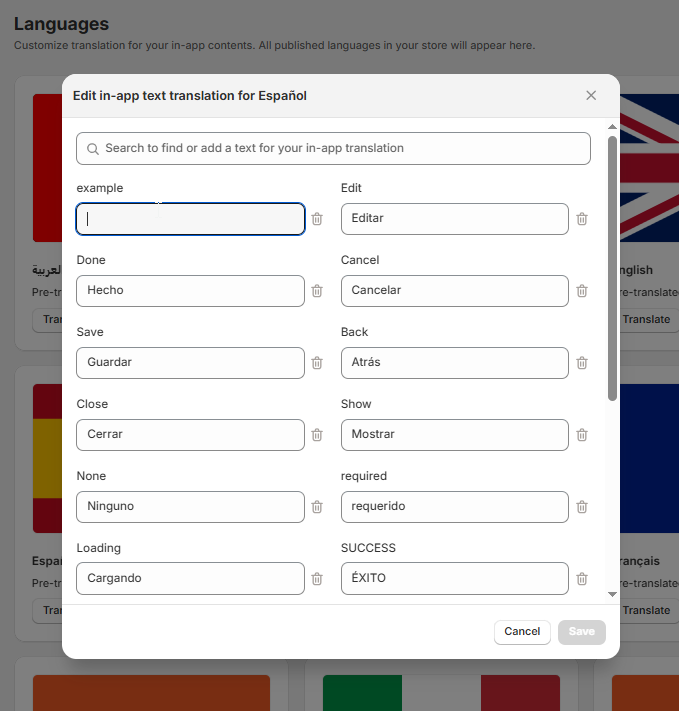Delete the 'None' translation entry
679x711 pixels.
pos(317,507)
